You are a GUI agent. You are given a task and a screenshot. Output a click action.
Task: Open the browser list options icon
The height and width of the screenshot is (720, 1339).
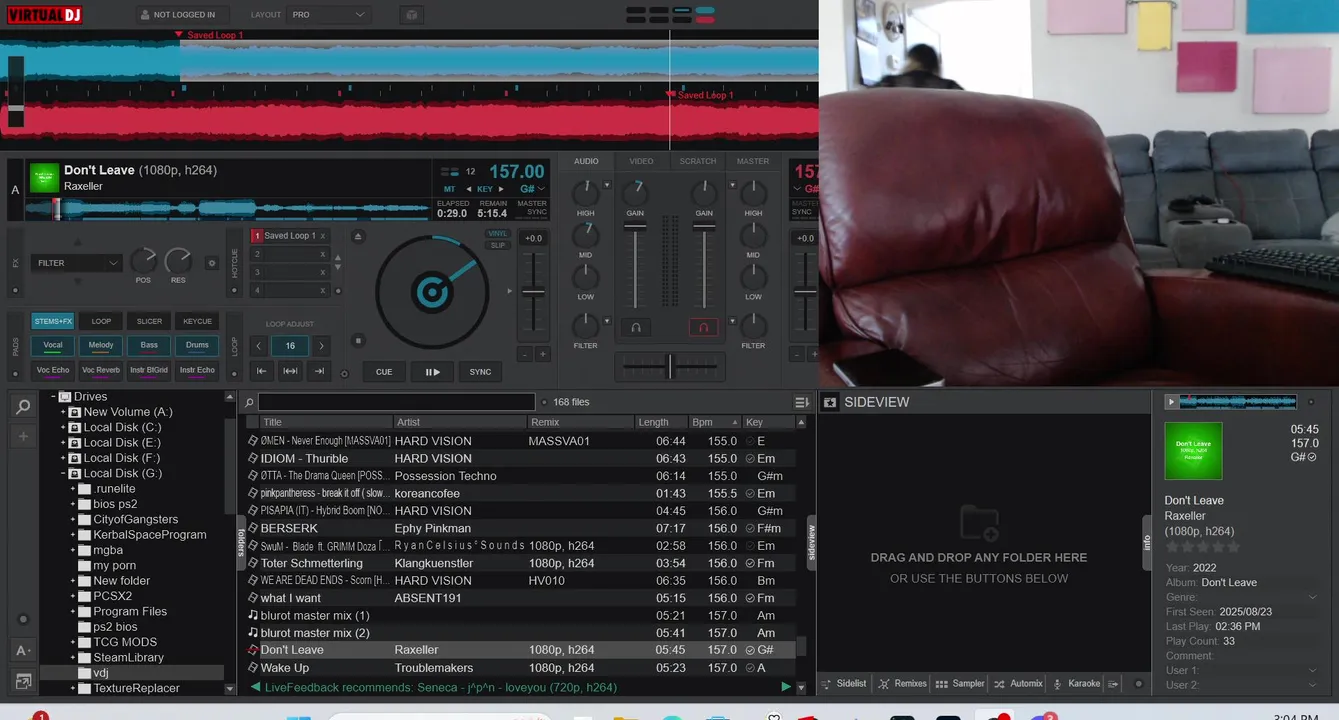point(801,402)
